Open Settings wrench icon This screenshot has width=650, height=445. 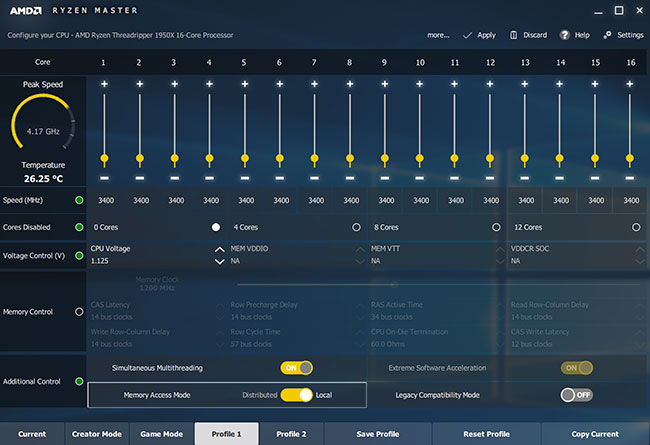(x=607, y=35)
